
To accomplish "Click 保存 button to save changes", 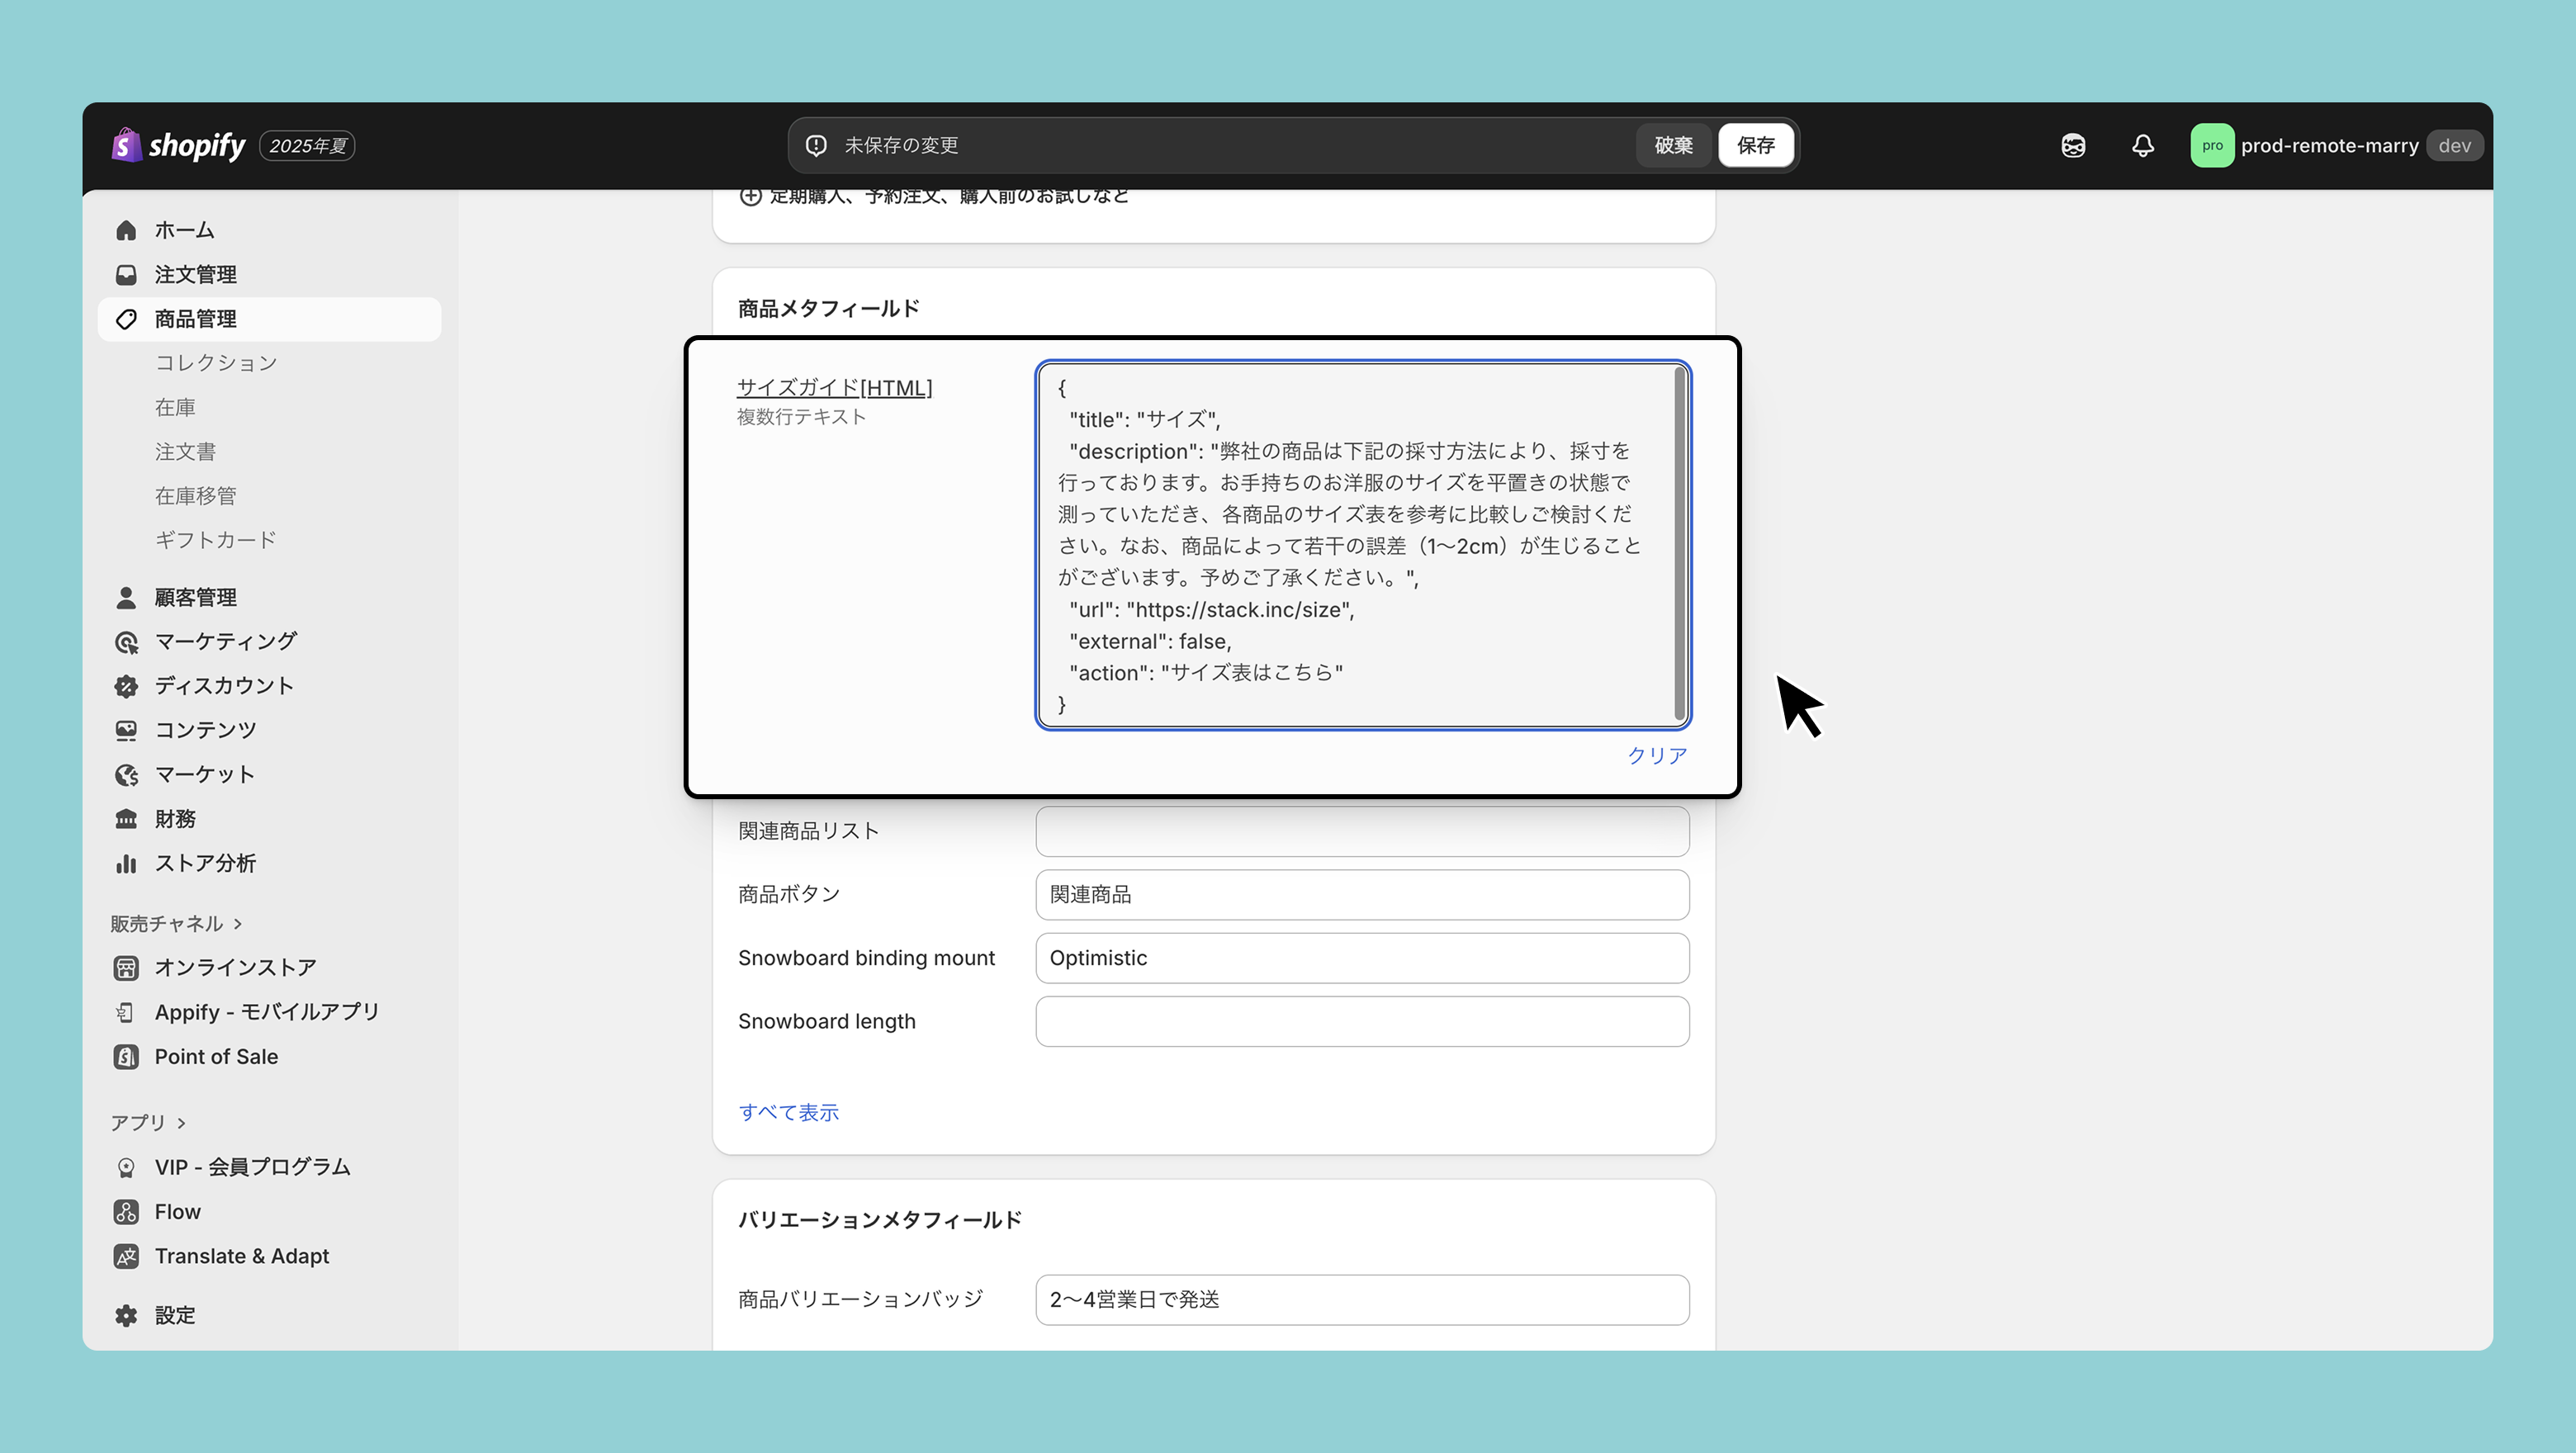I will [x=1755, y=146].
